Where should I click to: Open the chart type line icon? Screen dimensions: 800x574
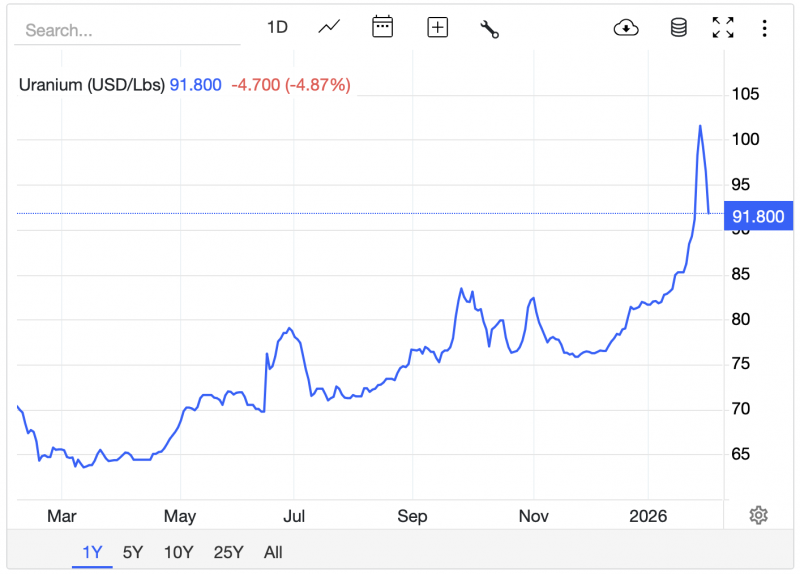click(330, 28)
